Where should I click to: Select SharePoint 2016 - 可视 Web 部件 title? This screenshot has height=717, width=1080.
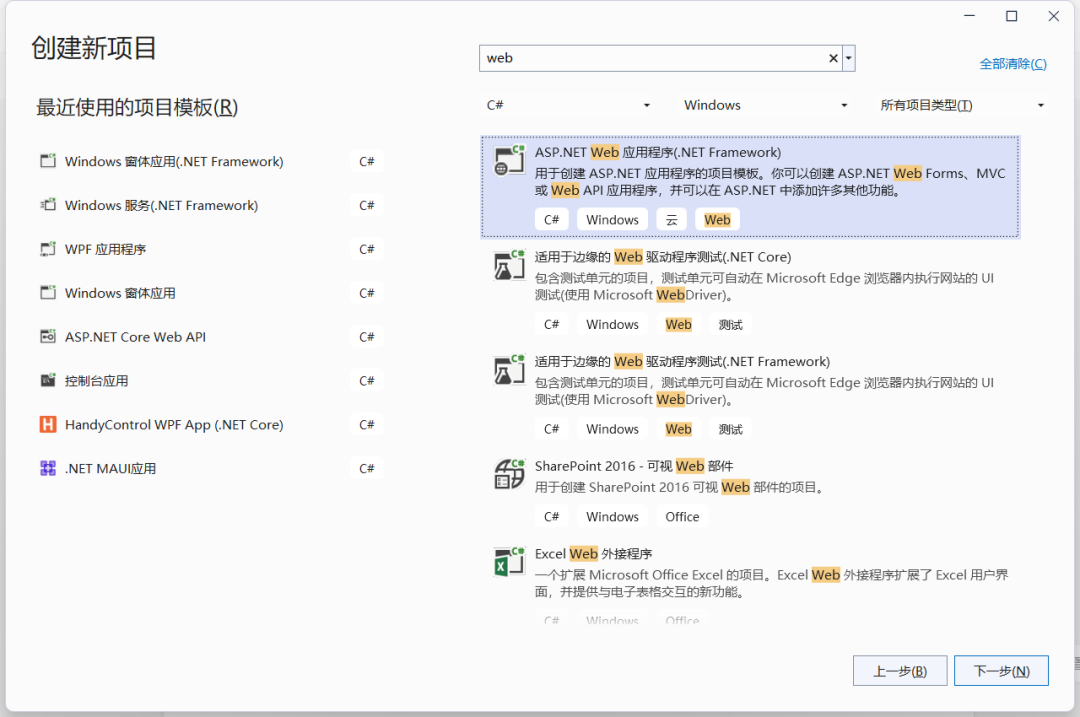coord(634,466)
